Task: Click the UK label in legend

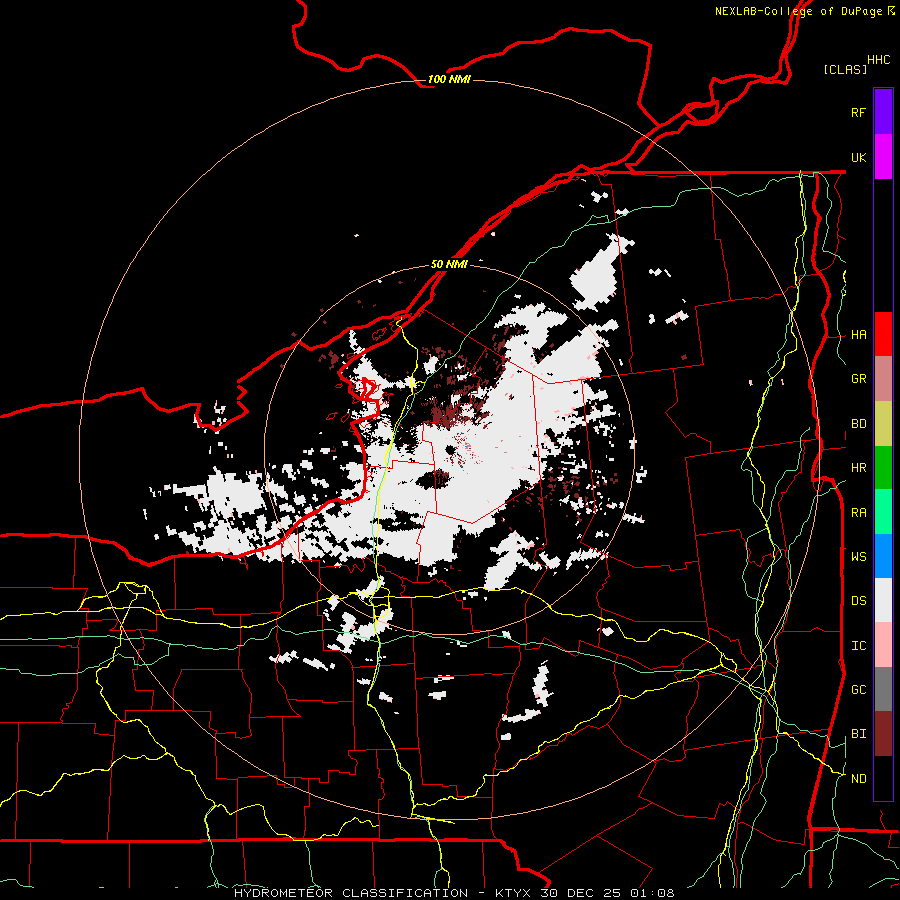Action: [x=858, y=157]
